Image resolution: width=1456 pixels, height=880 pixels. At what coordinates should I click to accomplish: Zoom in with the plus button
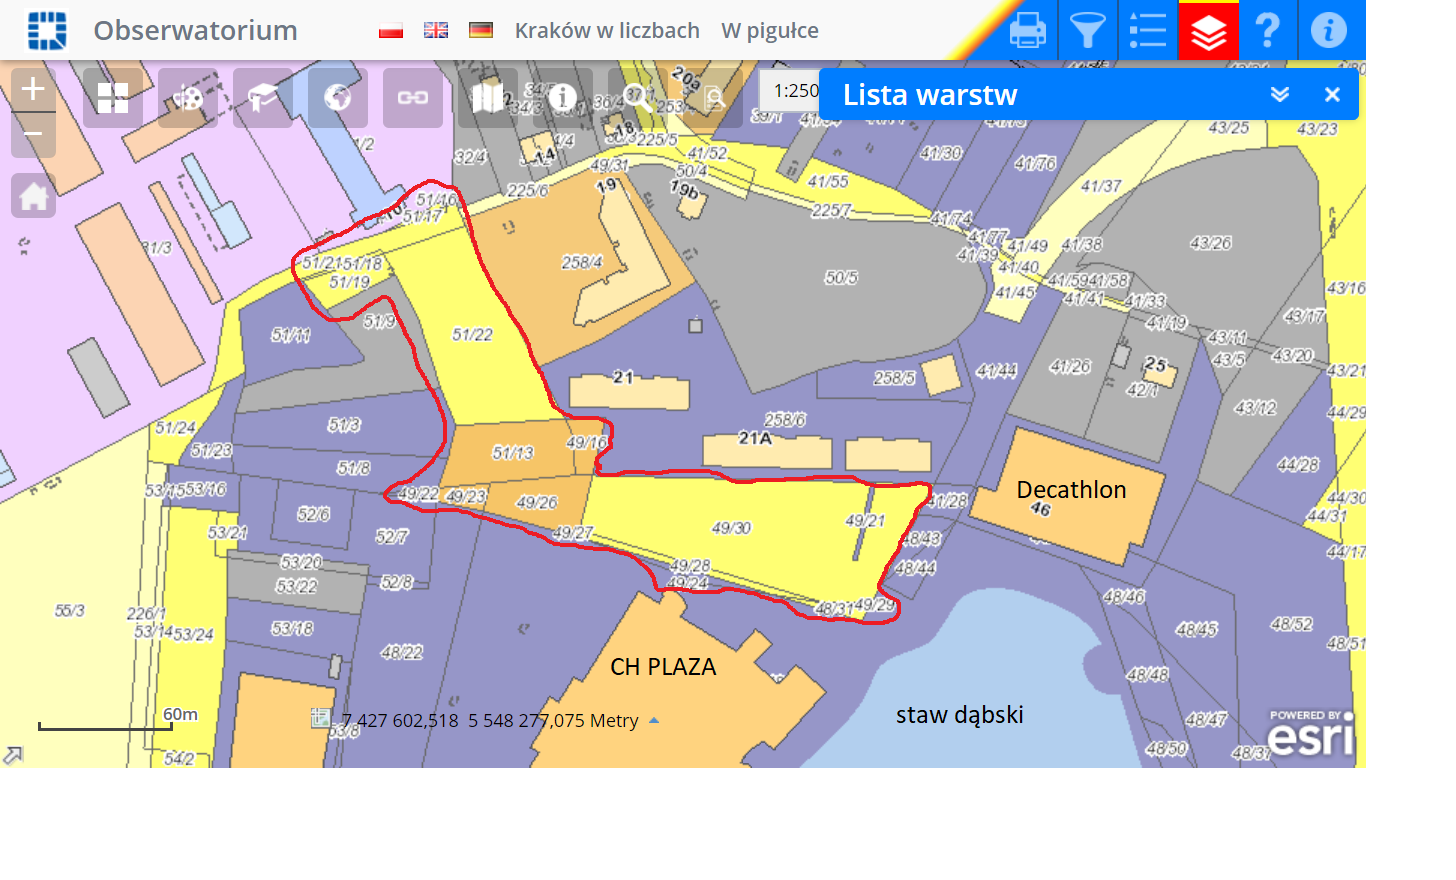tap(33, 89)
